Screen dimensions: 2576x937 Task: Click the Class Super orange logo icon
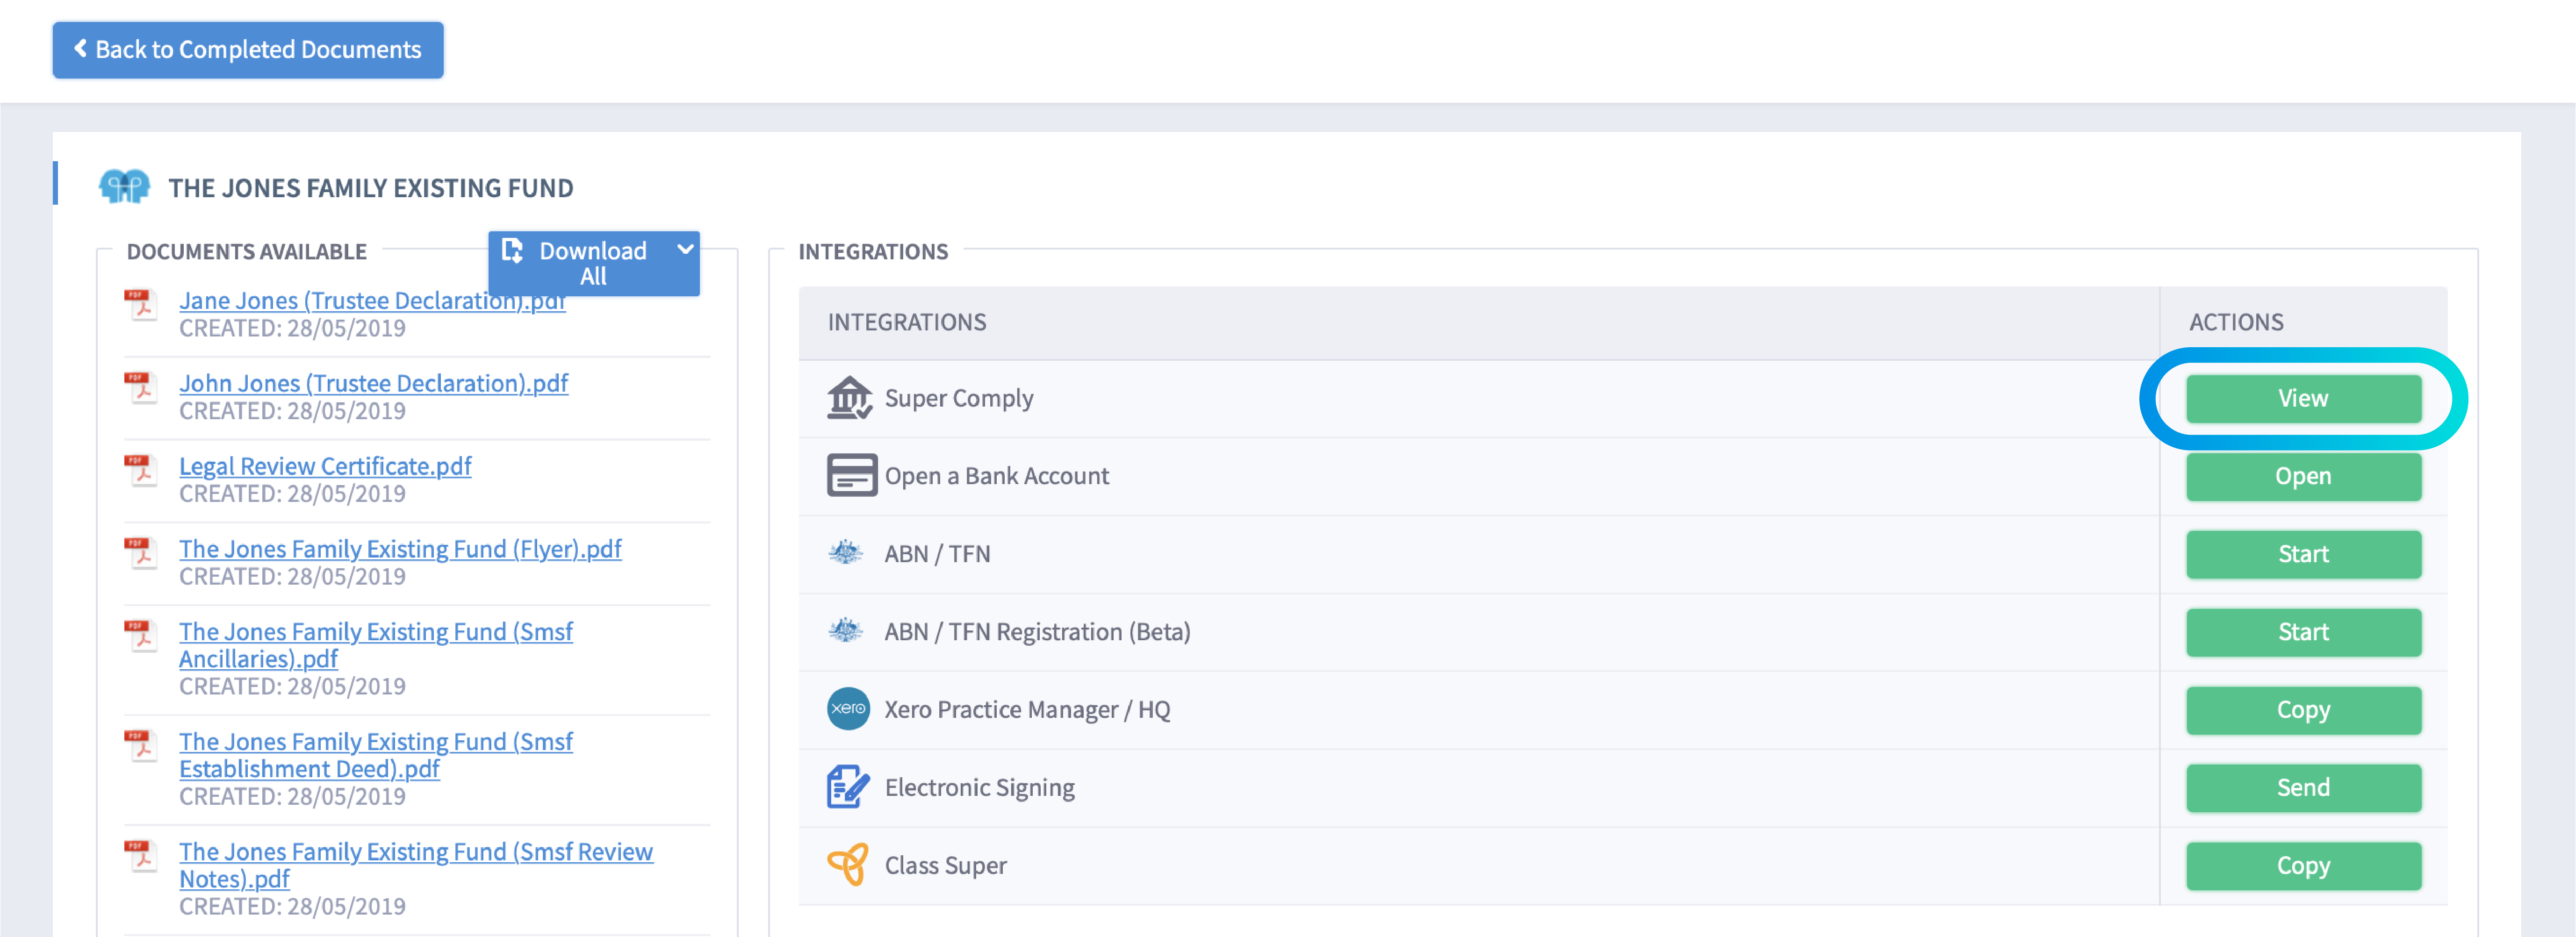coord(848,864)
